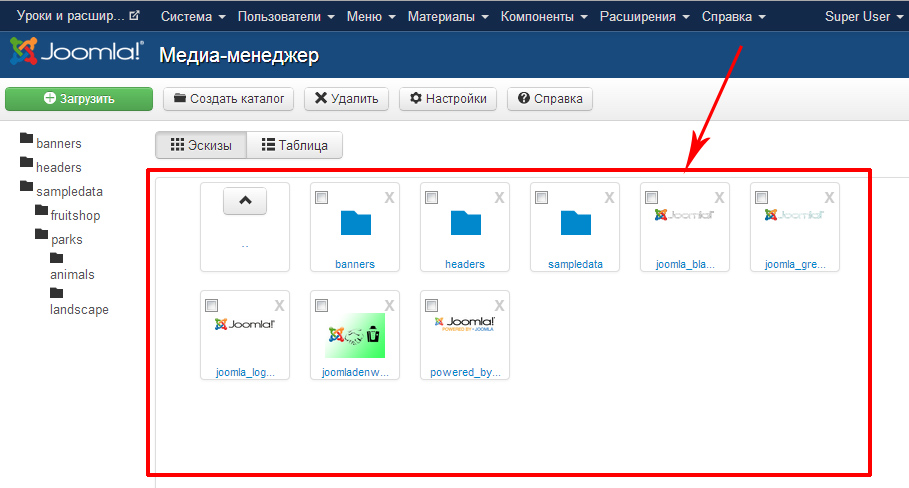
Task: Click the Joomla logo in header
Action: tap(76, 54)
